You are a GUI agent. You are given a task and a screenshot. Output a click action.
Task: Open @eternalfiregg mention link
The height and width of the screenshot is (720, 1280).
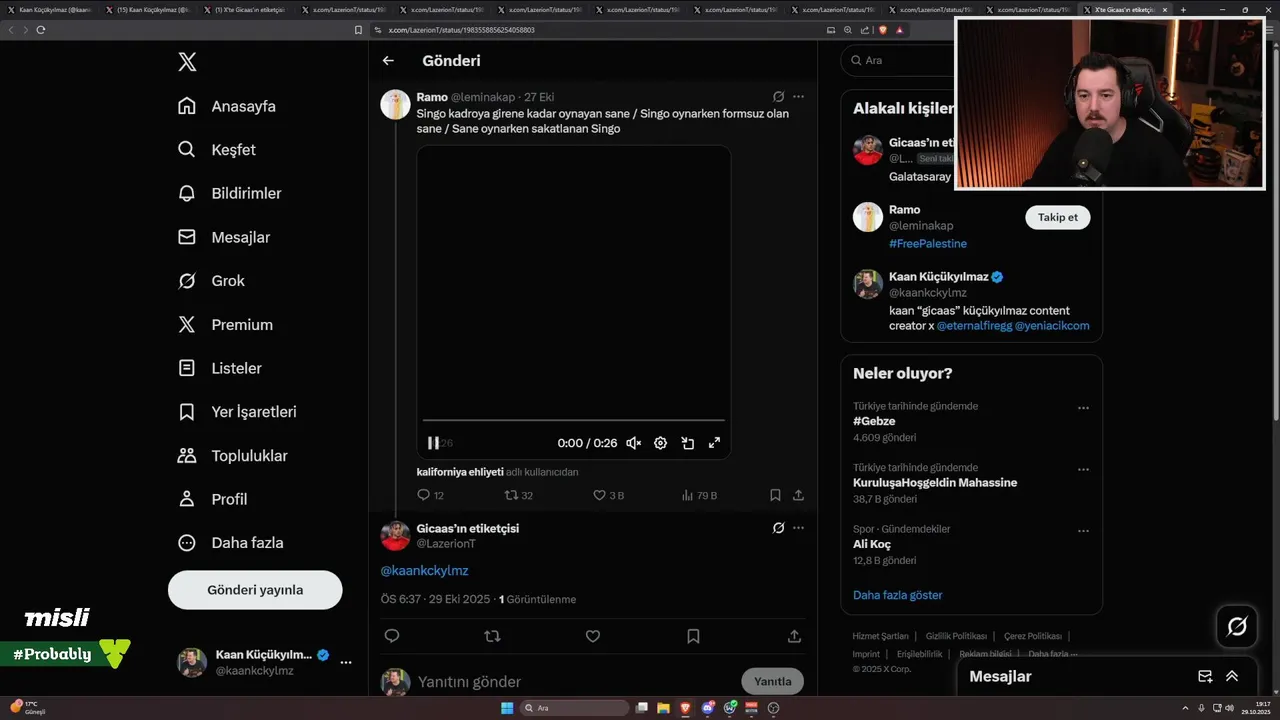pos(974,326)
